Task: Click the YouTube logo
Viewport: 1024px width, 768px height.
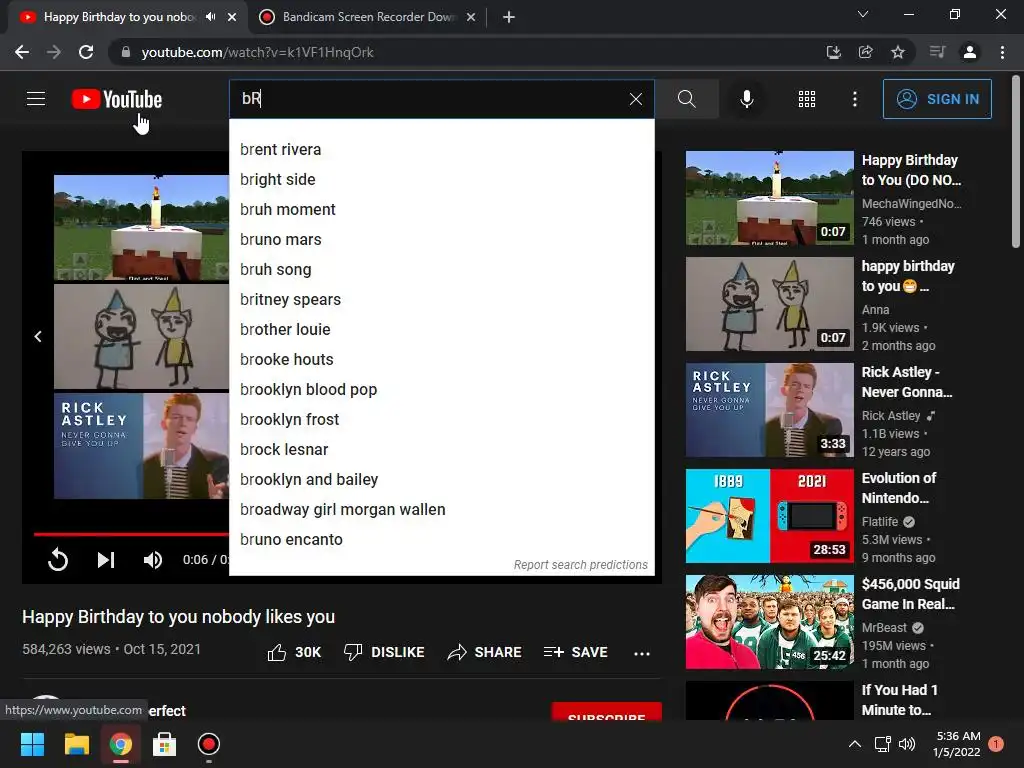Action: [117, 99]
